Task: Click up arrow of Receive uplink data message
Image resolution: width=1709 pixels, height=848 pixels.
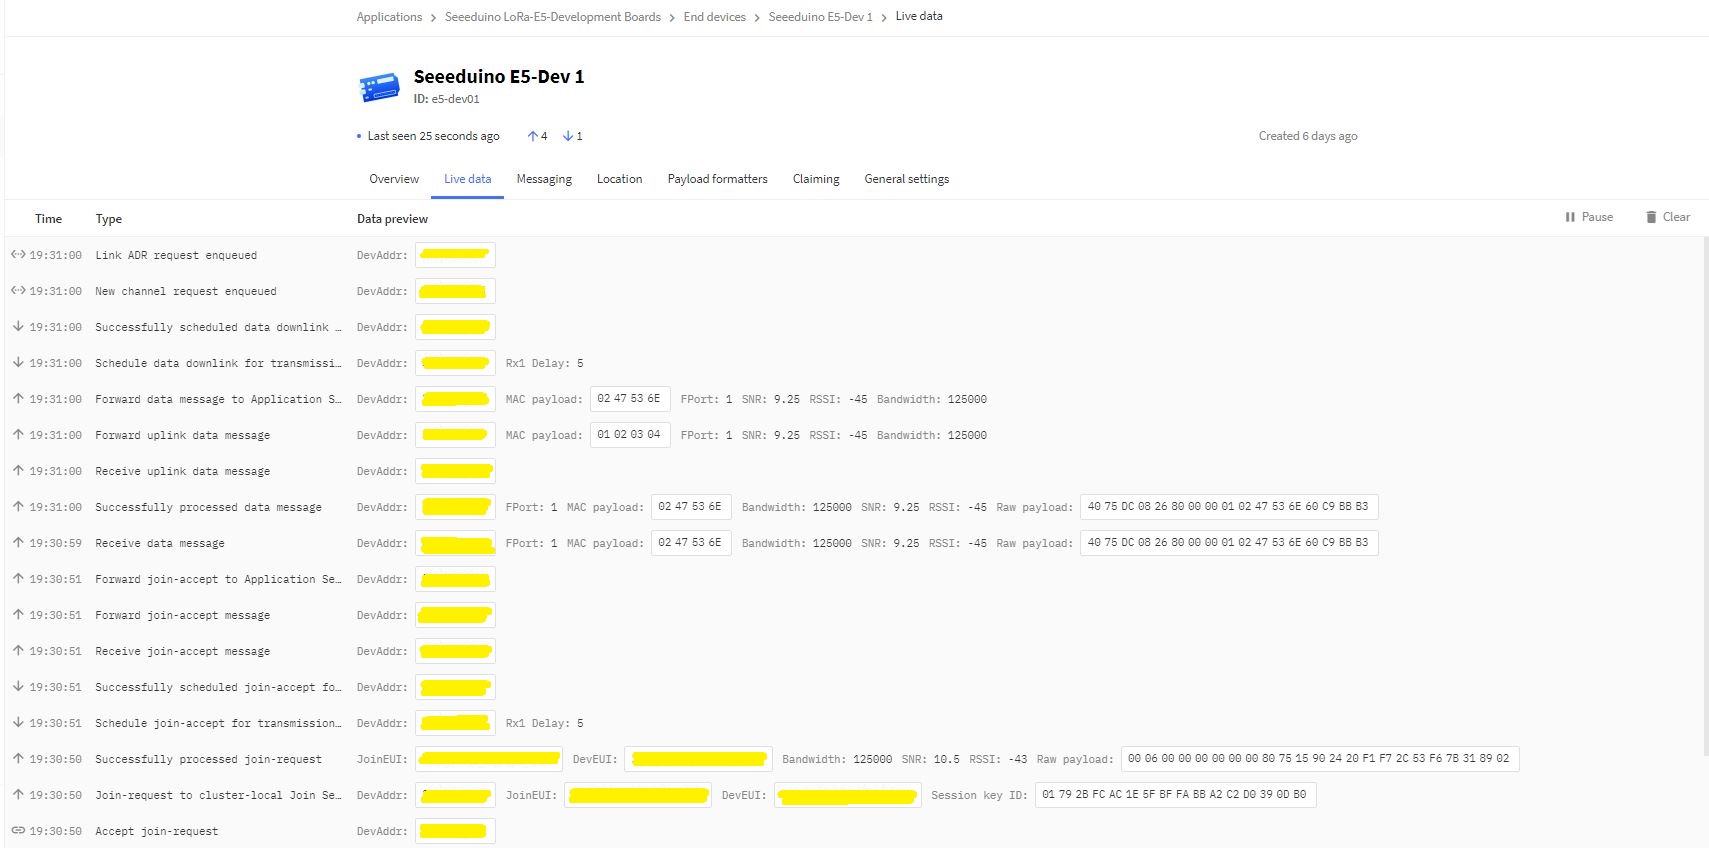Action: [x=18, y=471]
